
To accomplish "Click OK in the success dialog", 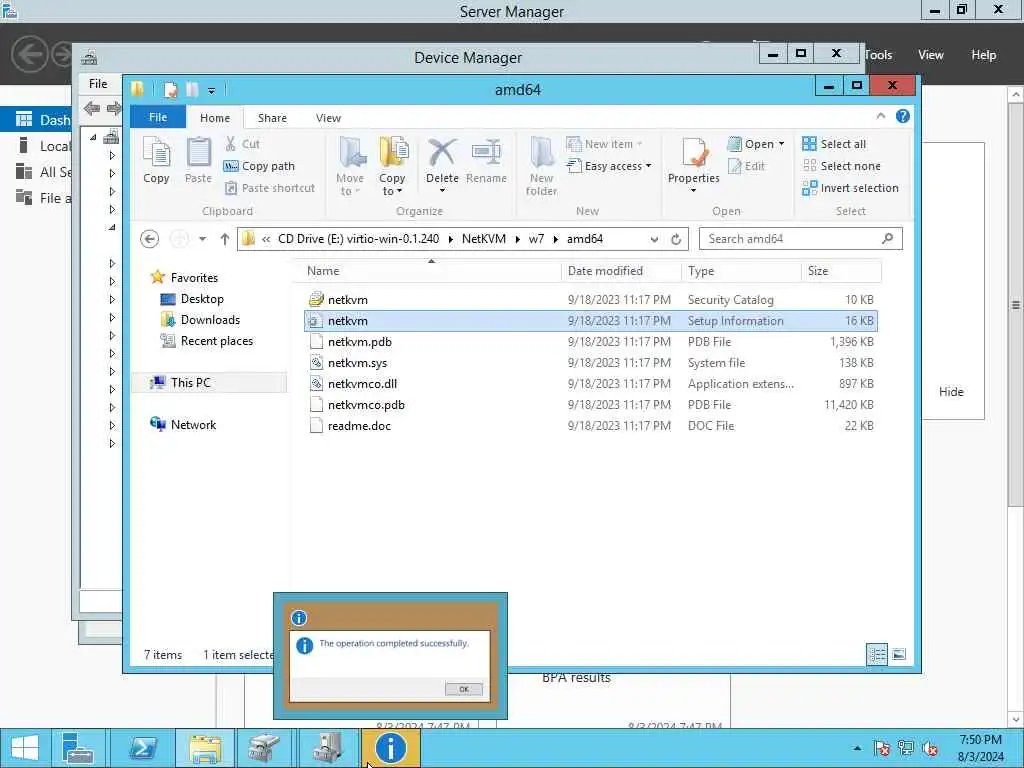I will [x=464, y=689].
